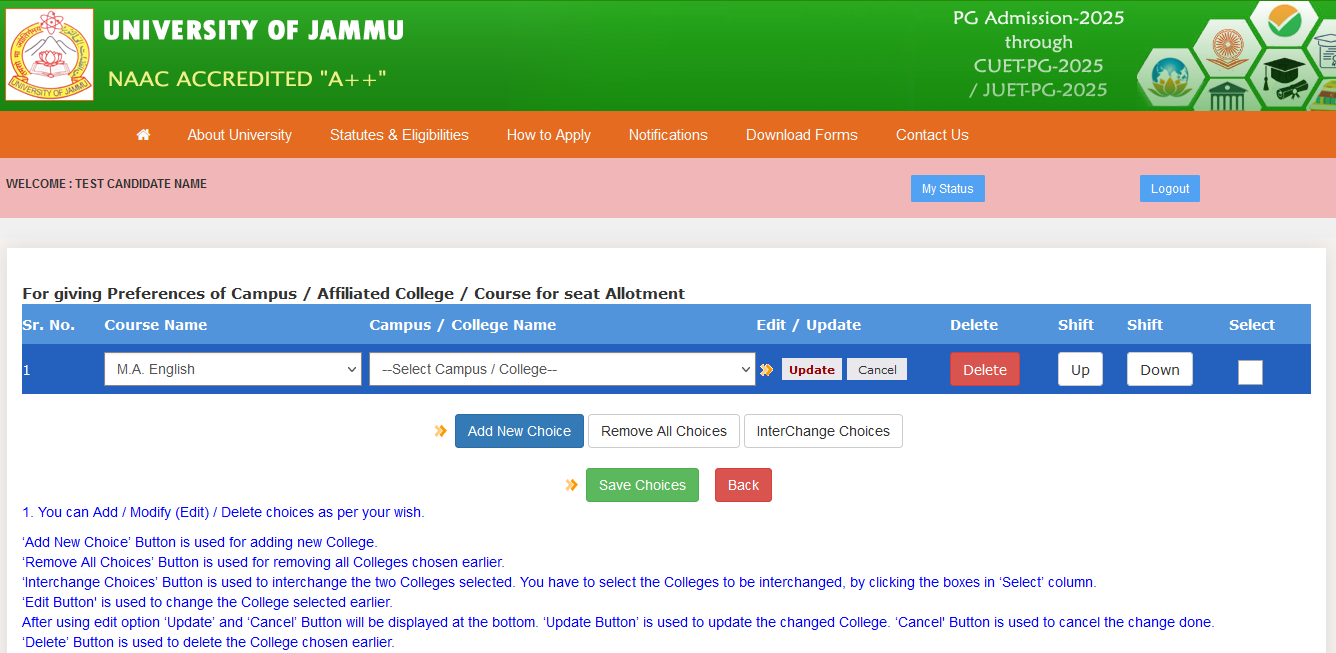Open the Select Campus / College dropdown
Viewport: 1336px width, 653px height.
(x=562, y=369)
